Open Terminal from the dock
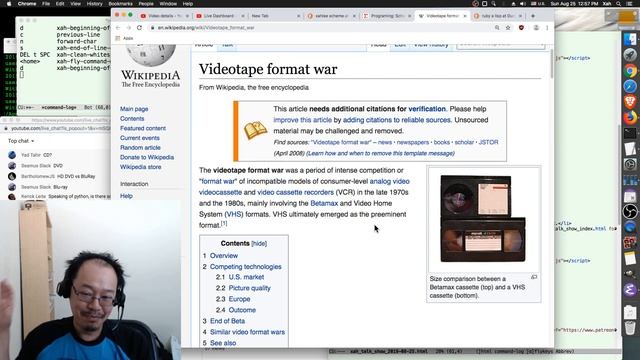The width and height of the screenshot is (640, 360). click(x=630, y=133)
